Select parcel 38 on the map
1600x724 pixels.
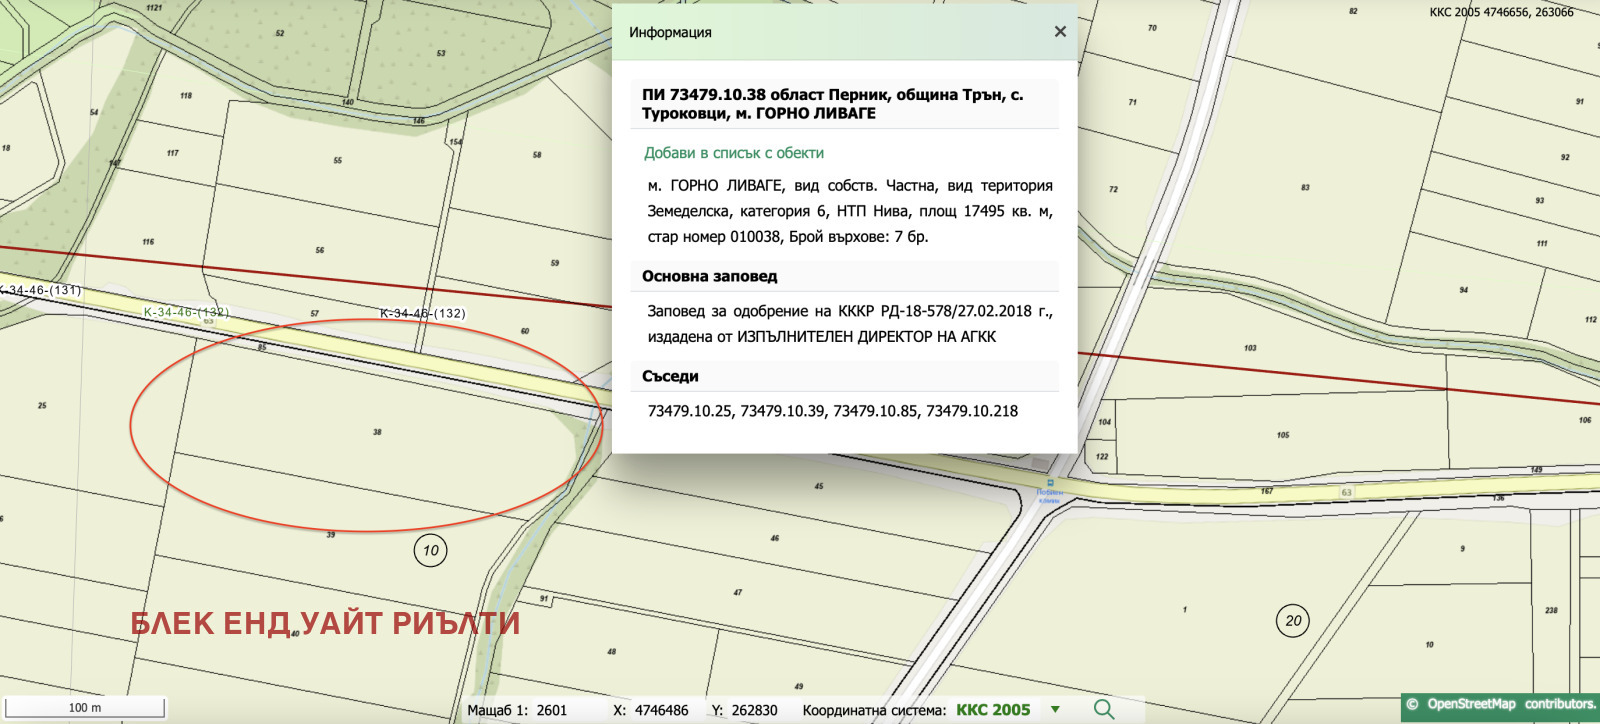[377, 432]
